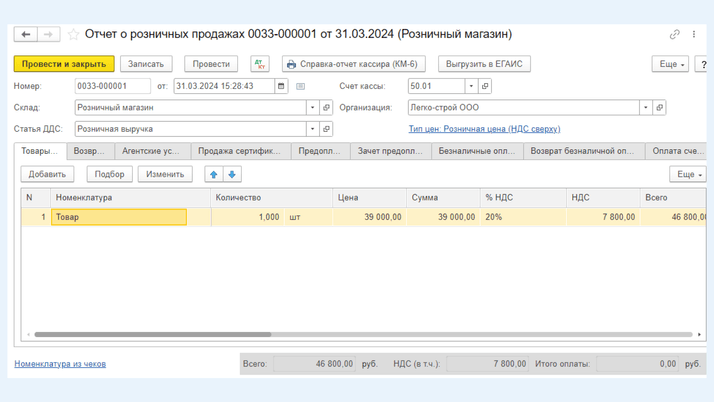The width and height of the screenshot is (714, 402).
Task: Open Счет кассы account 50.01 form
Action: (x=485, y=86)
